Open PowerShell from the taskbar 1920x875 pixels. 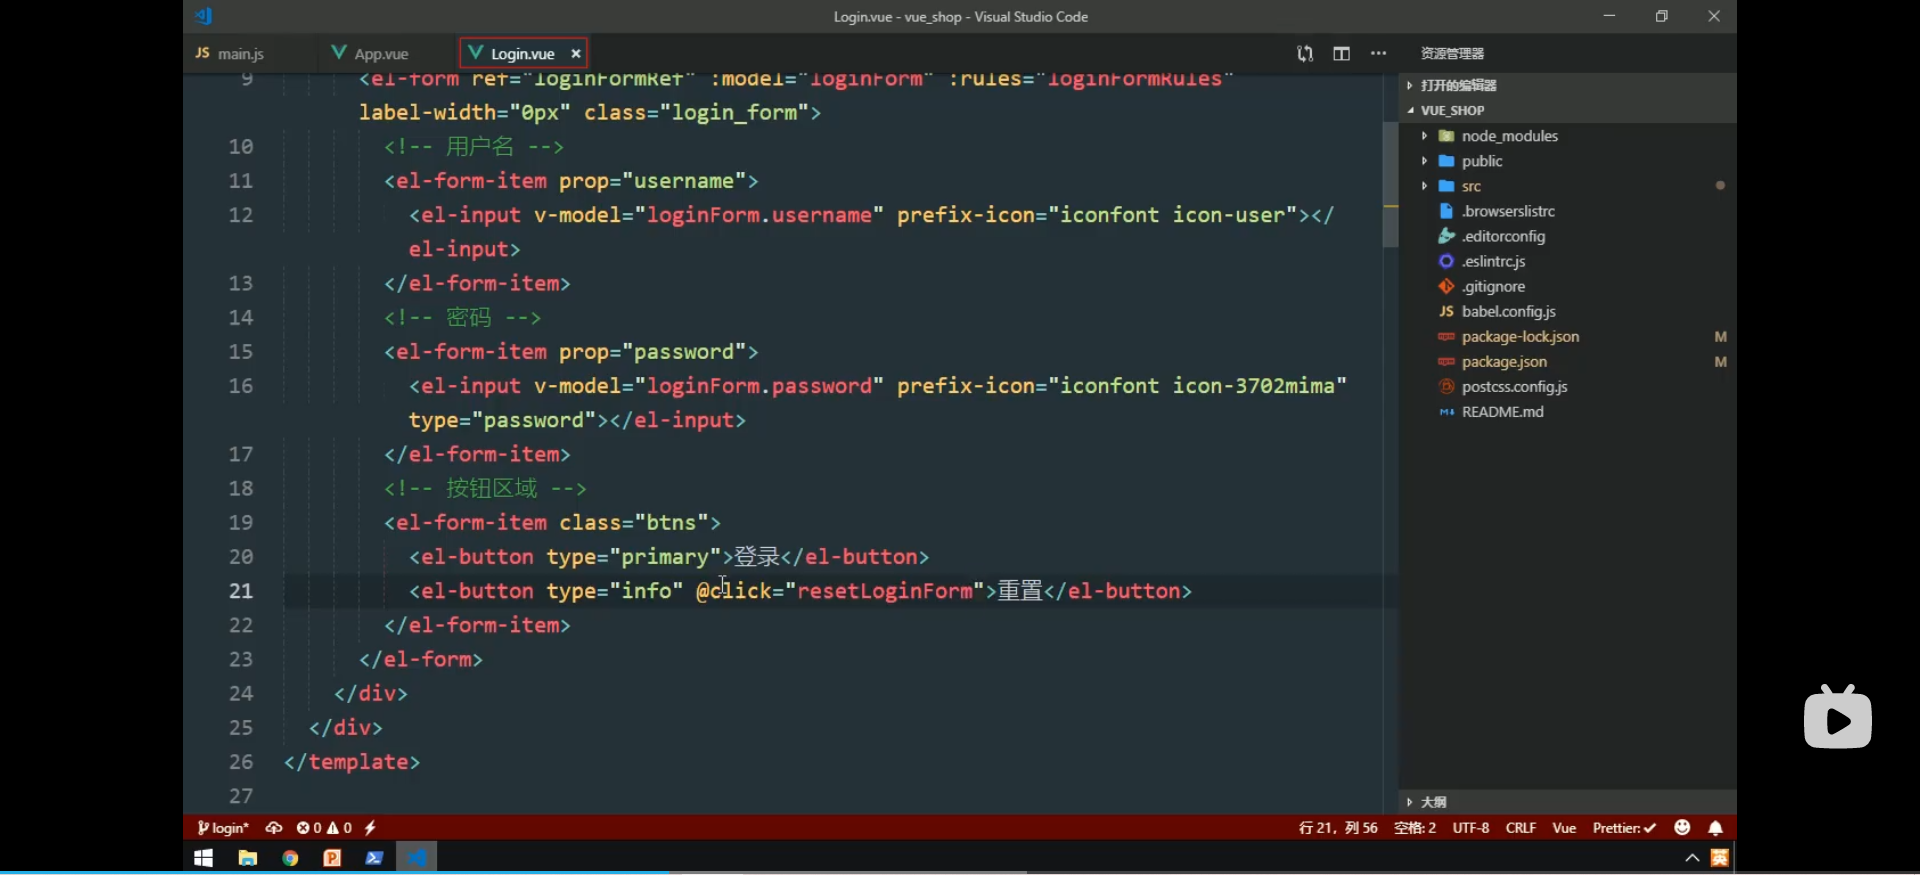(x=374, y=858)
